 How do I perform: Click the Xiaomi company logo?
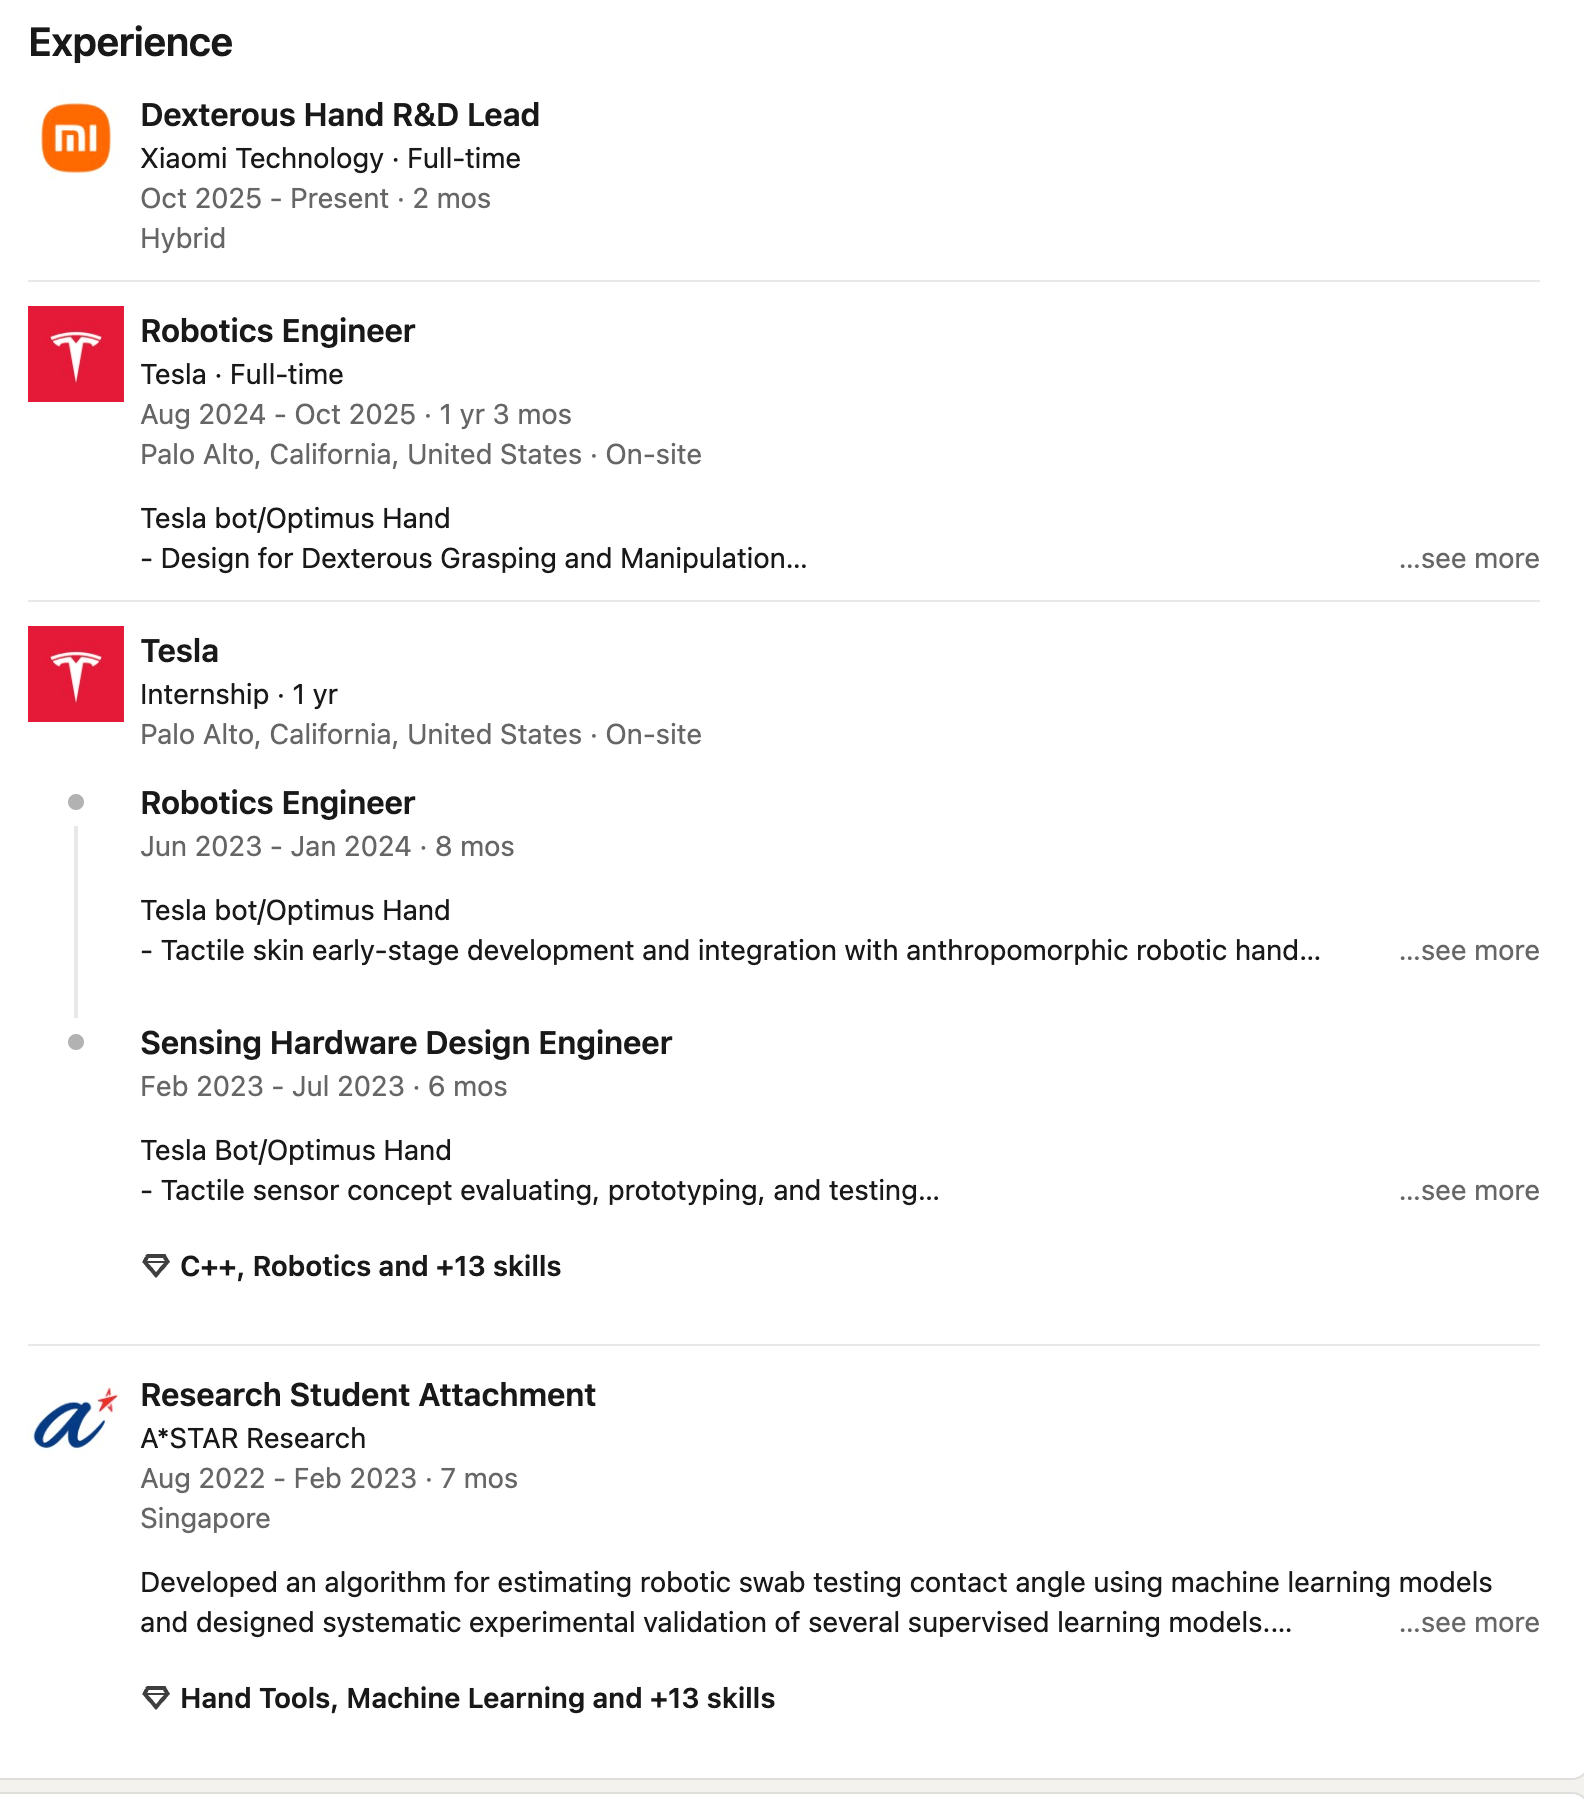(x=76, y=138)
